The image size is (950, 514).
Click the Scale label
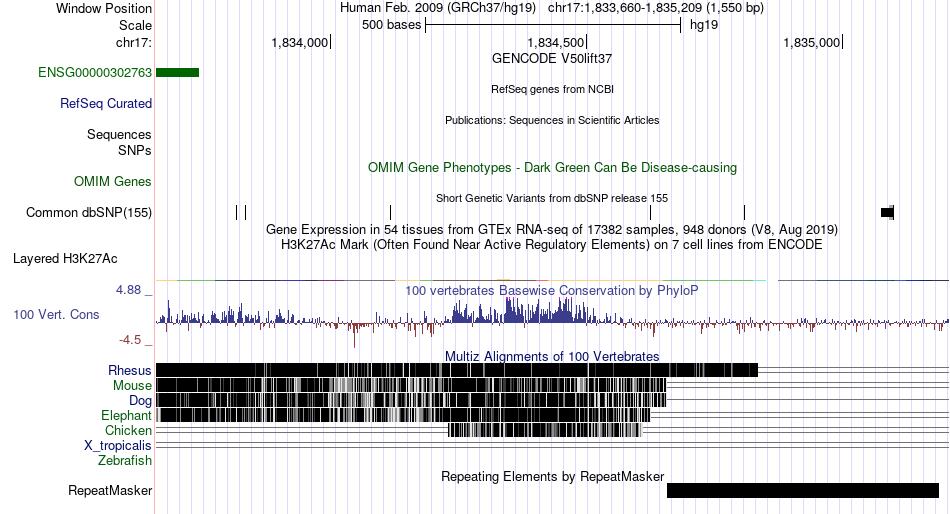coord(135,25)
